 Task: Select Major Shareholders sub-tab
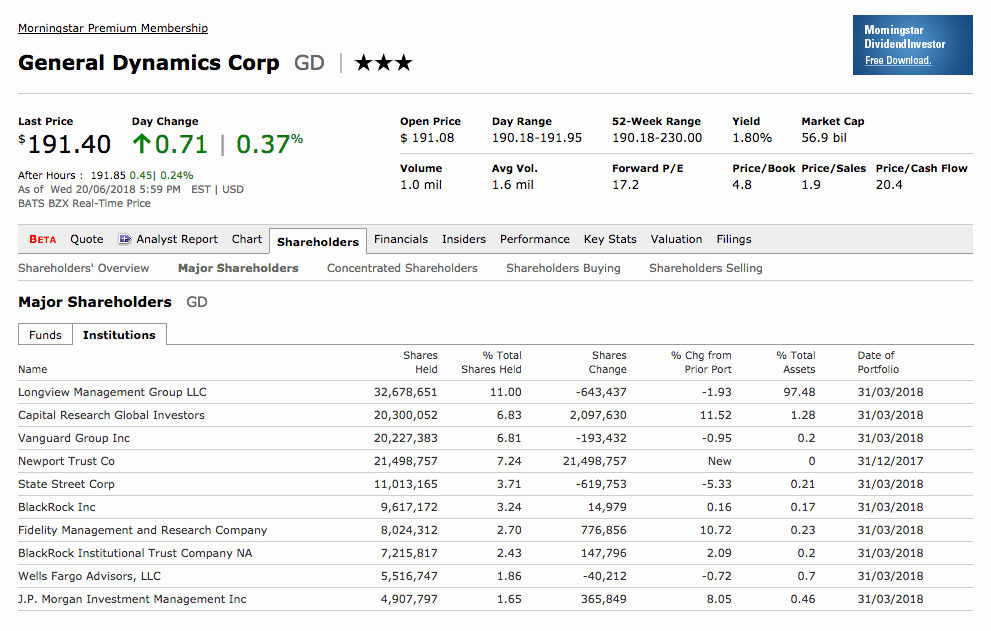tap(238, 268)
